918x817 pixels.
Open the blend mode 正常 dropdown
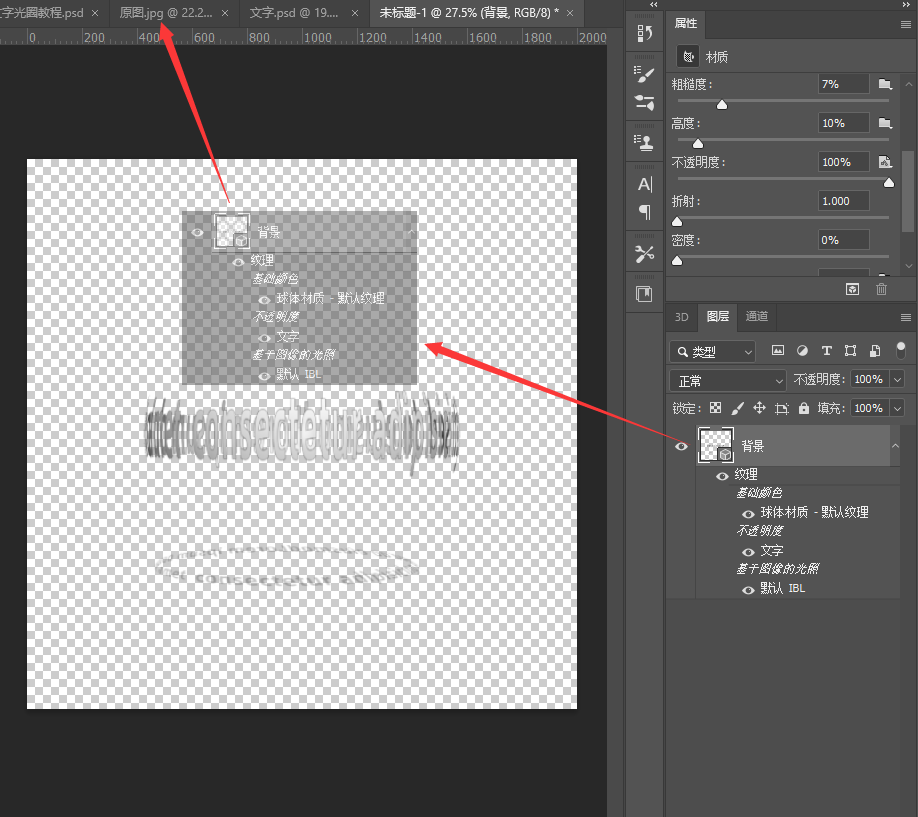coord(727,381)
